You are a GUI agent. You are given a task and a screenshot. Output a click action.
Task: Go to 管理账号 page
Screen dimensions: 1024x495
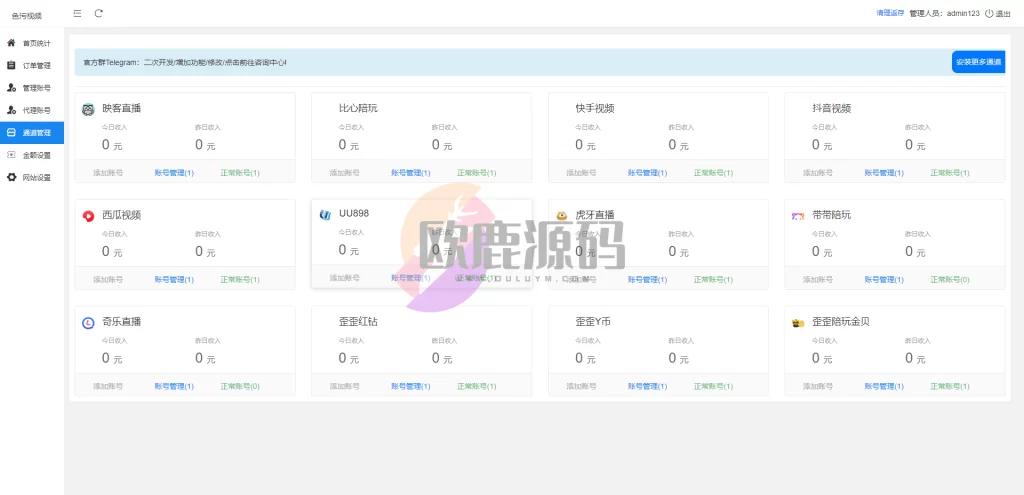pos(32,88)
